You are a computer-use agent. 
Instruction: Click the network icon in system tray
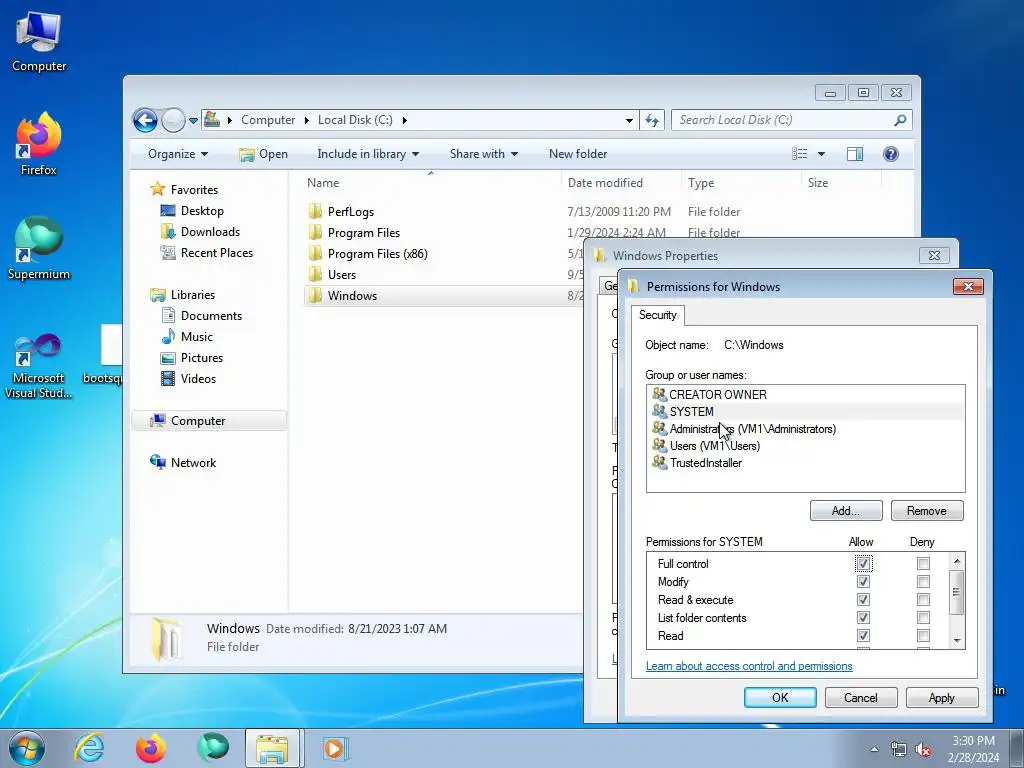[899, 750]
